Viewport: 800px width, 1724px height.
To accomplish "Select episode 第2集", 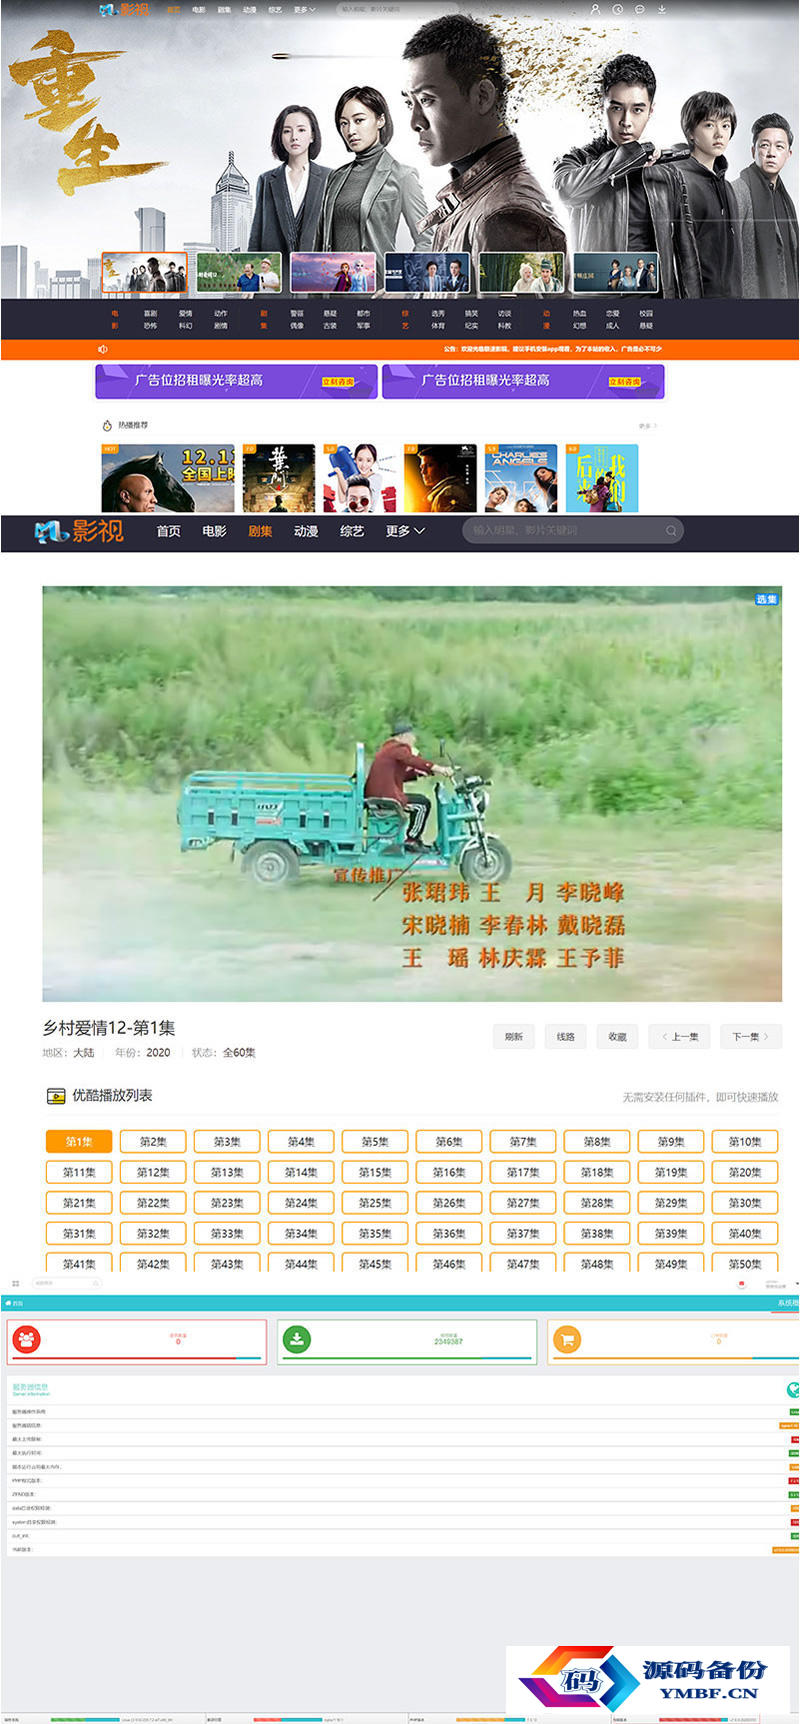I will (x=153, y=1141).
